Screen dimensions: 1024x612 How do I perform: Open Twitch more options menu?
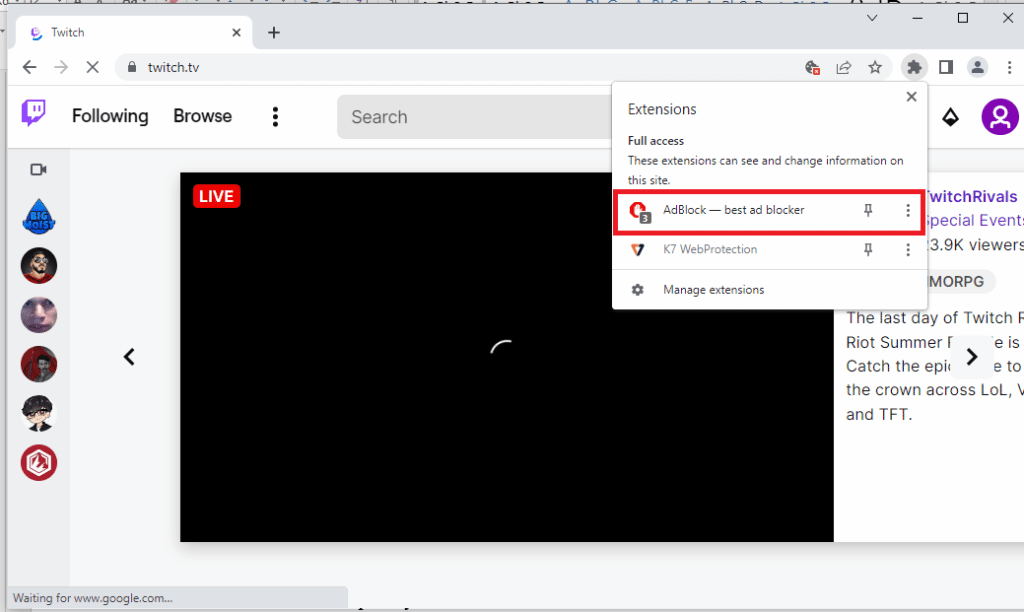click(275, 117)
